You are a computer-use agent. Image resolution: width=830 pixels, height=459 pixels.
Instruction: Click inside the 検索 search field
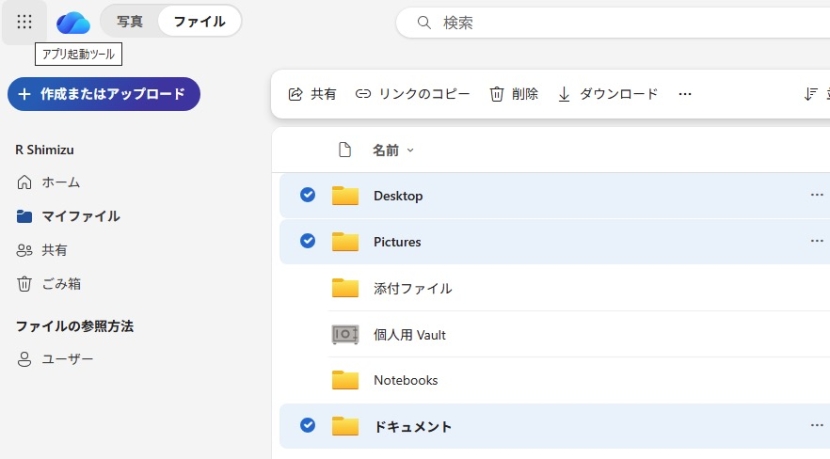[614, 23]
